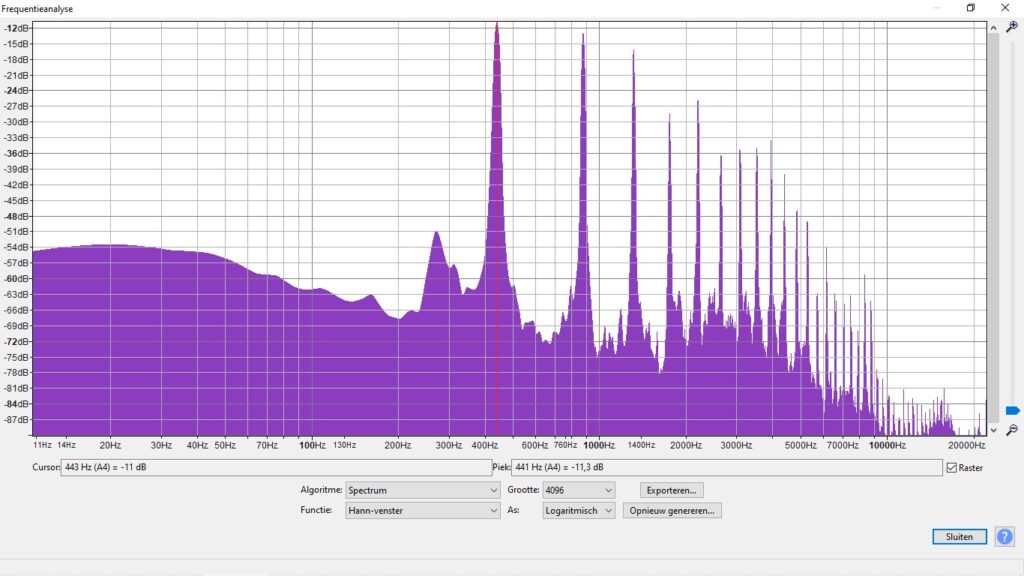Click Sluiten to close the dialog
The height and width of the screenshot is (576, 1024).
(959, 537)
